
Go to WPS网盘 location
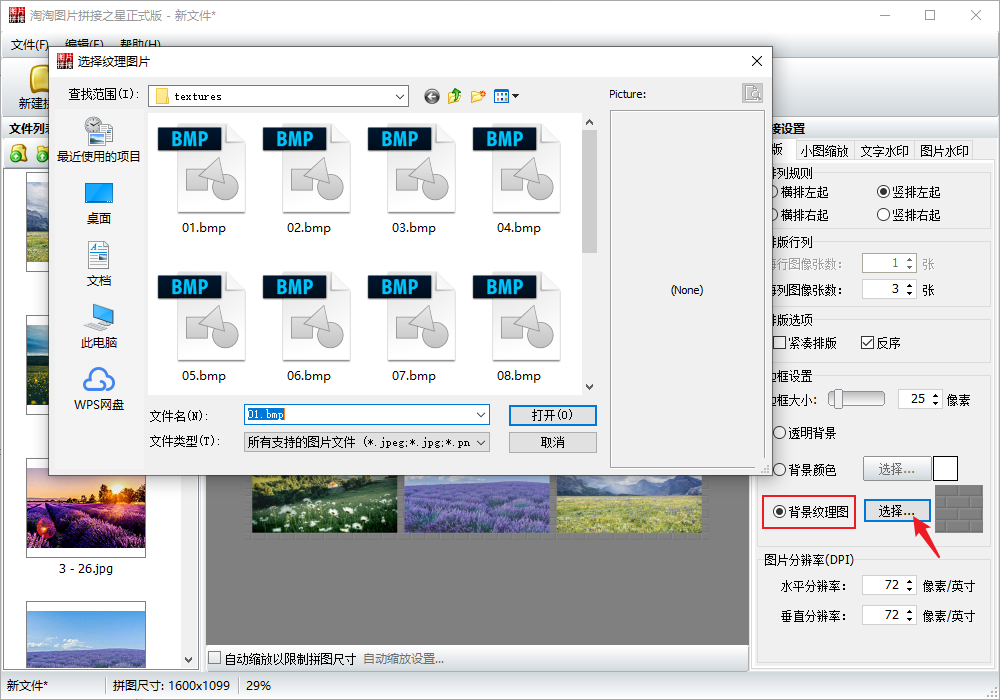(x=99, y=388)
